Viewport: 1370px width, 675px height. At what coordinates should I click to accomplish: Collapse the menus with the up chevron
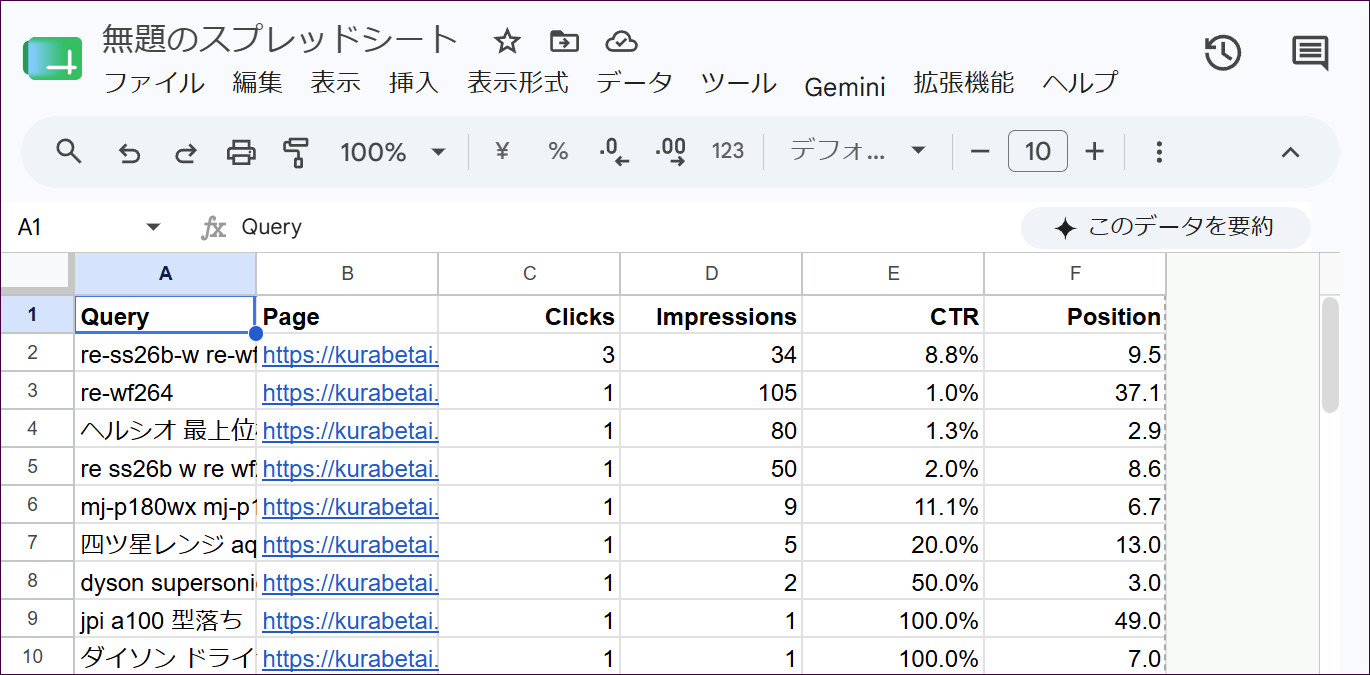1291,152
